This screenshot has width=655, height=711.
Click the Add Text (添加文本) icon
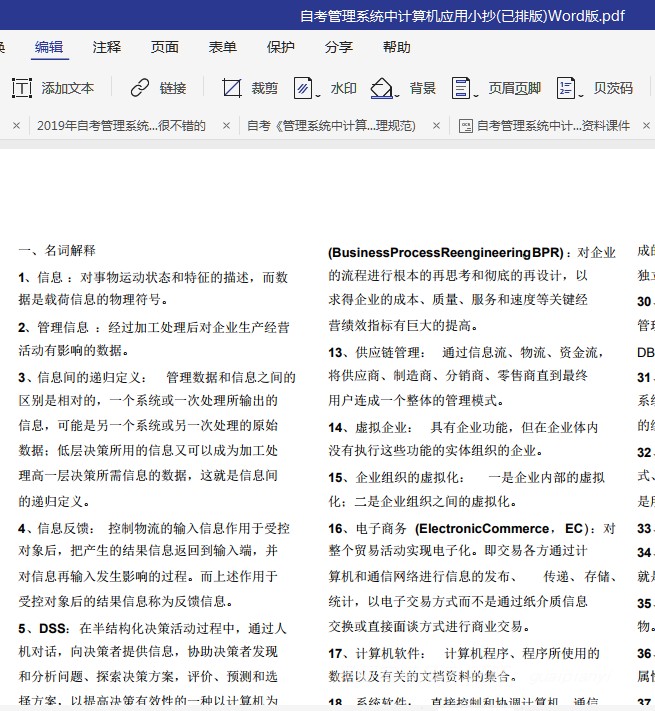22,88
